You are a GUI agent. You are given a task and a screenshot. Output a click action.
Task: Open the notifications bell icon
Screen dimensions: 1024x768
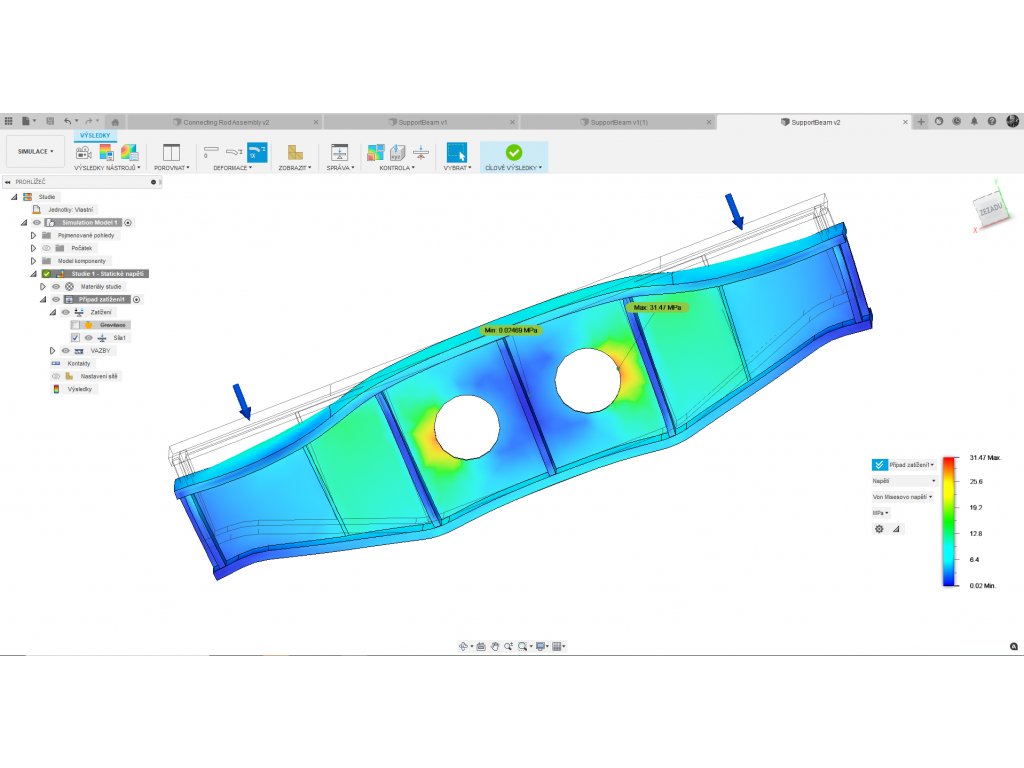point(974,121)
